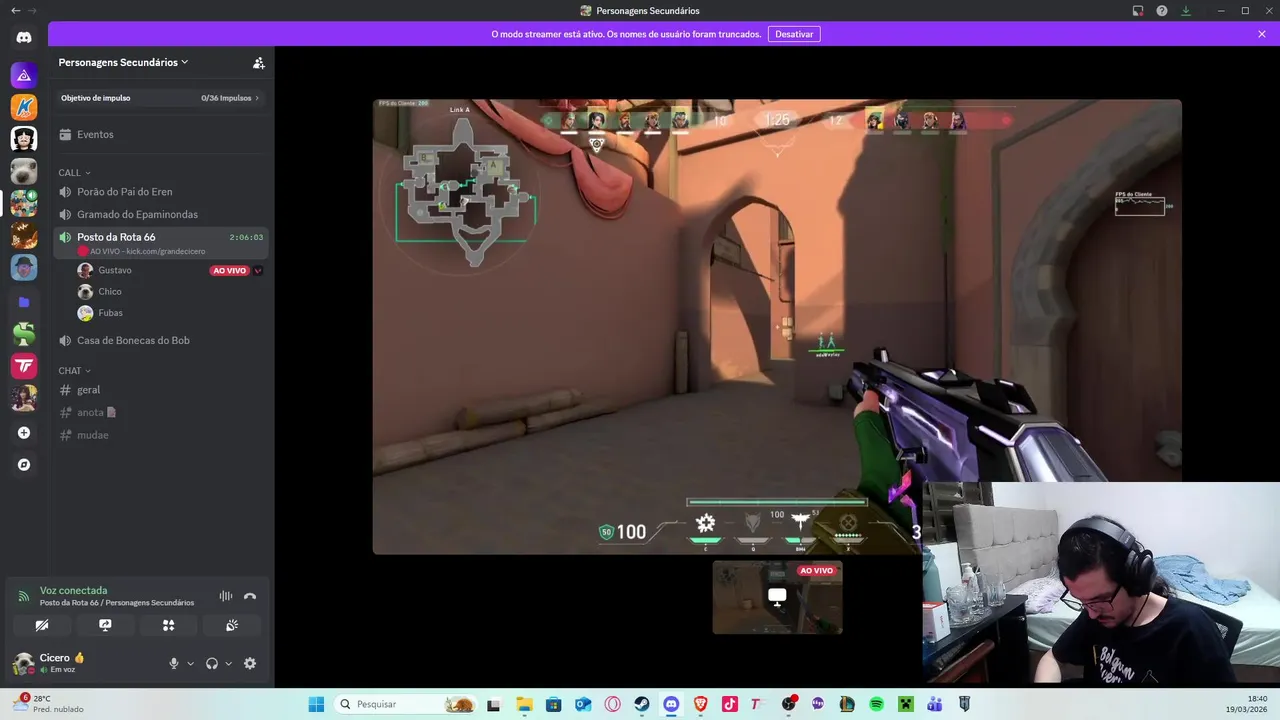The width and height of the screenshot is (1280, 720).
Task: Click Desativar to disable streamer mode
Action: coord(794,34)
